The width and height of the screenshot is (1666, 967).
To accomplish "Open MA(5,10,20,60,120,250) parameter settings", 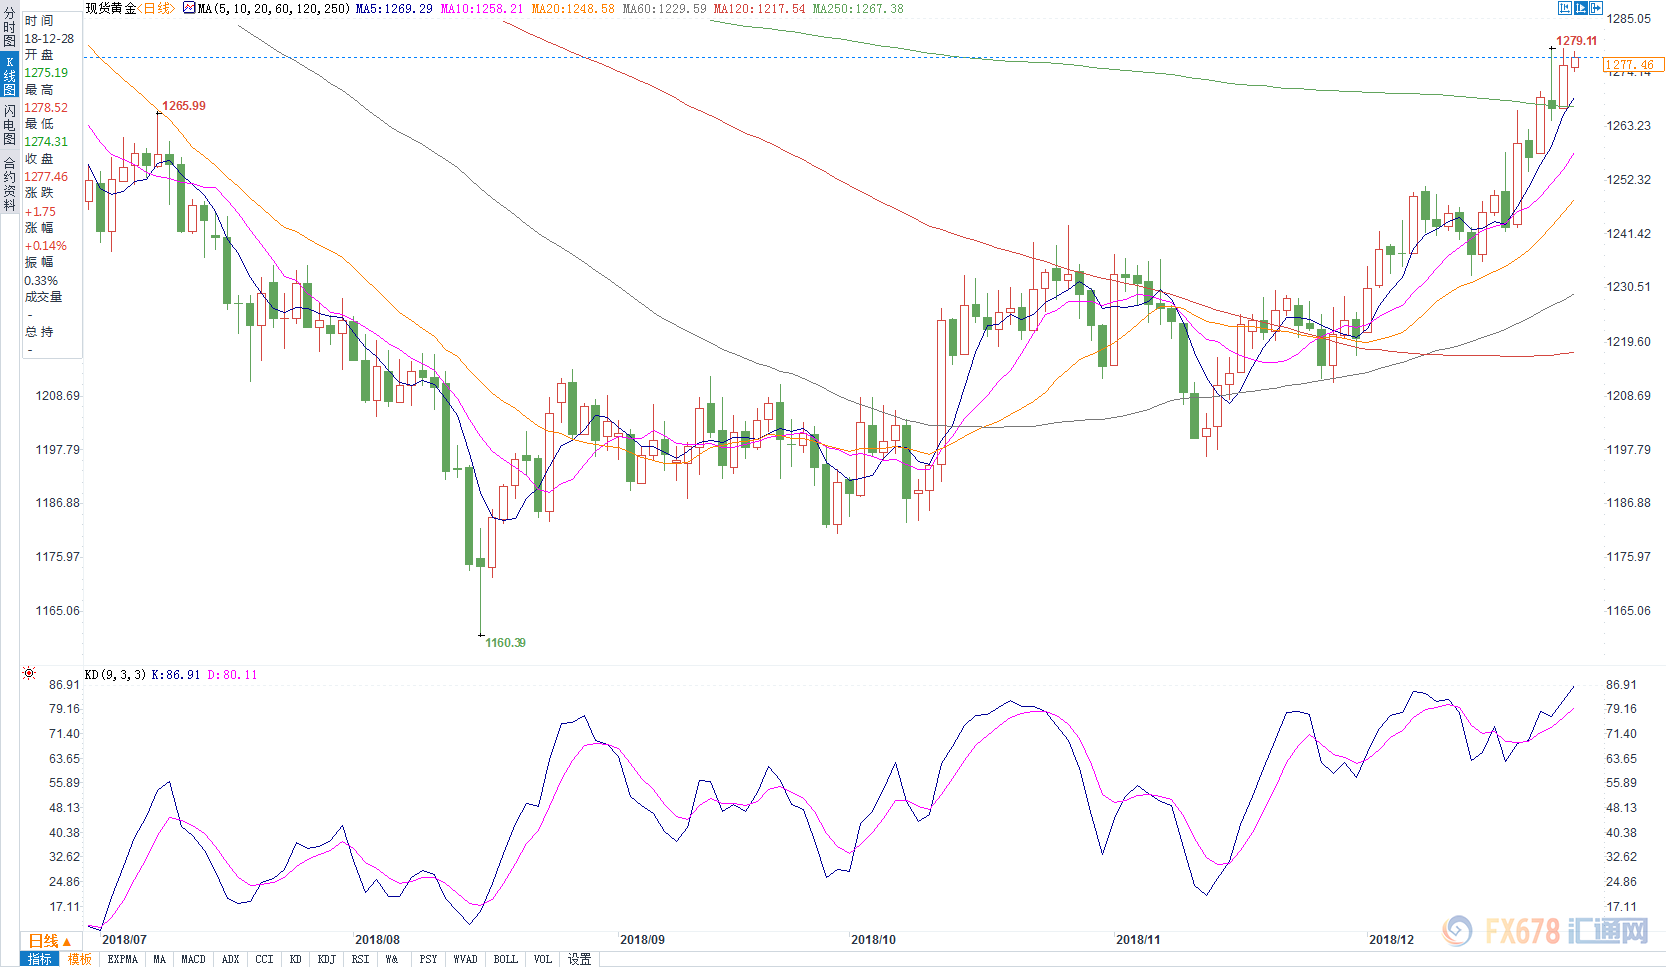I will pyautogui.click(x=274, y=8).
